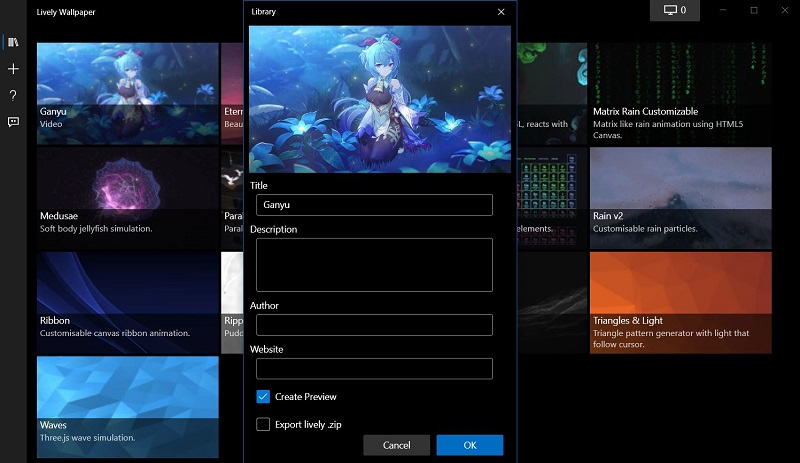This screenshot has width=800, height=463.
Task: Select the Medusae jellyfish wallpaper tile
Action: (x=128, y=198)
